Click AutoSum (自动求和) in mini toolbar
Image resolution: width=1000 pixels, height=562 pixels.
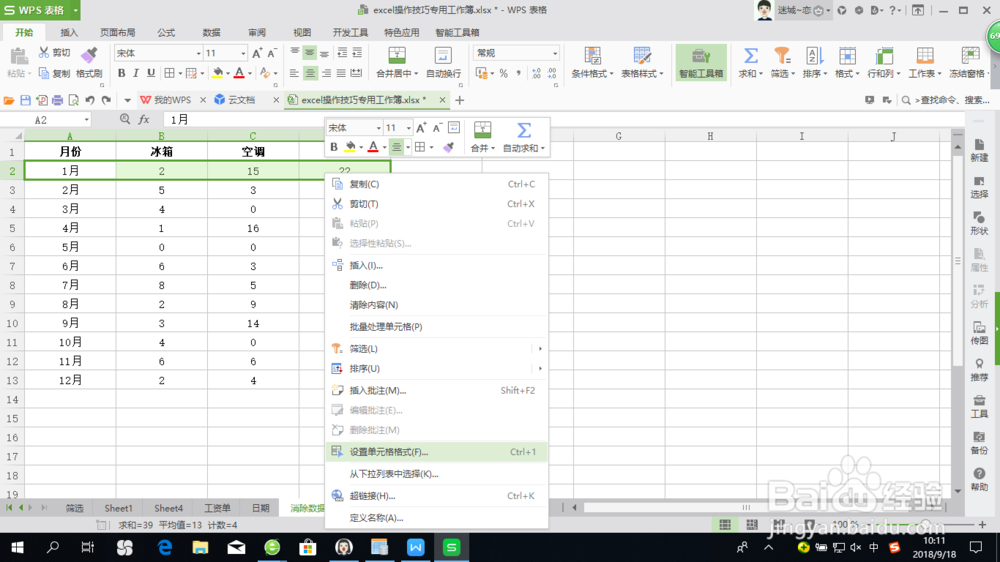(x=524, y=137)
